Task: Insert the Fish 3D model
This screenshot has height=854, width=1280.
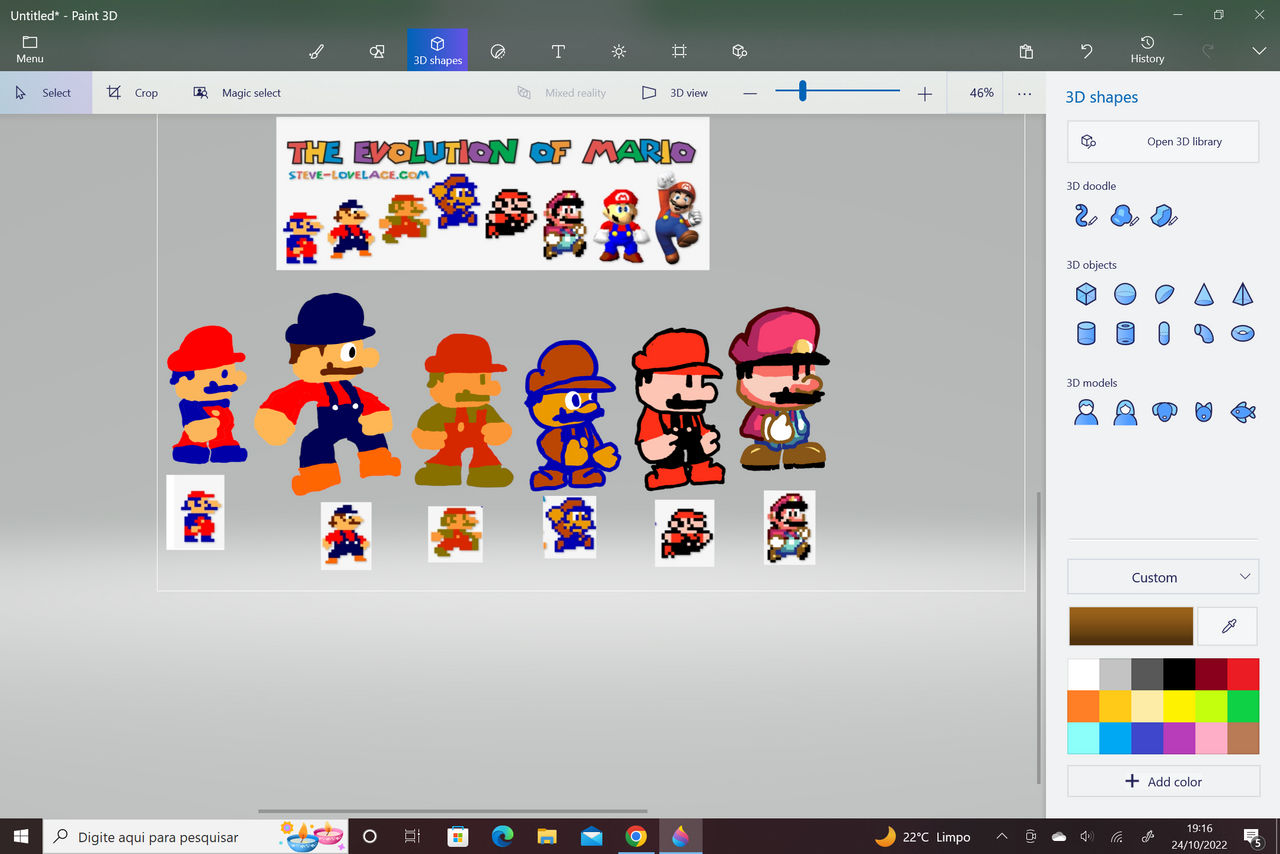Action: point(1242,411)
